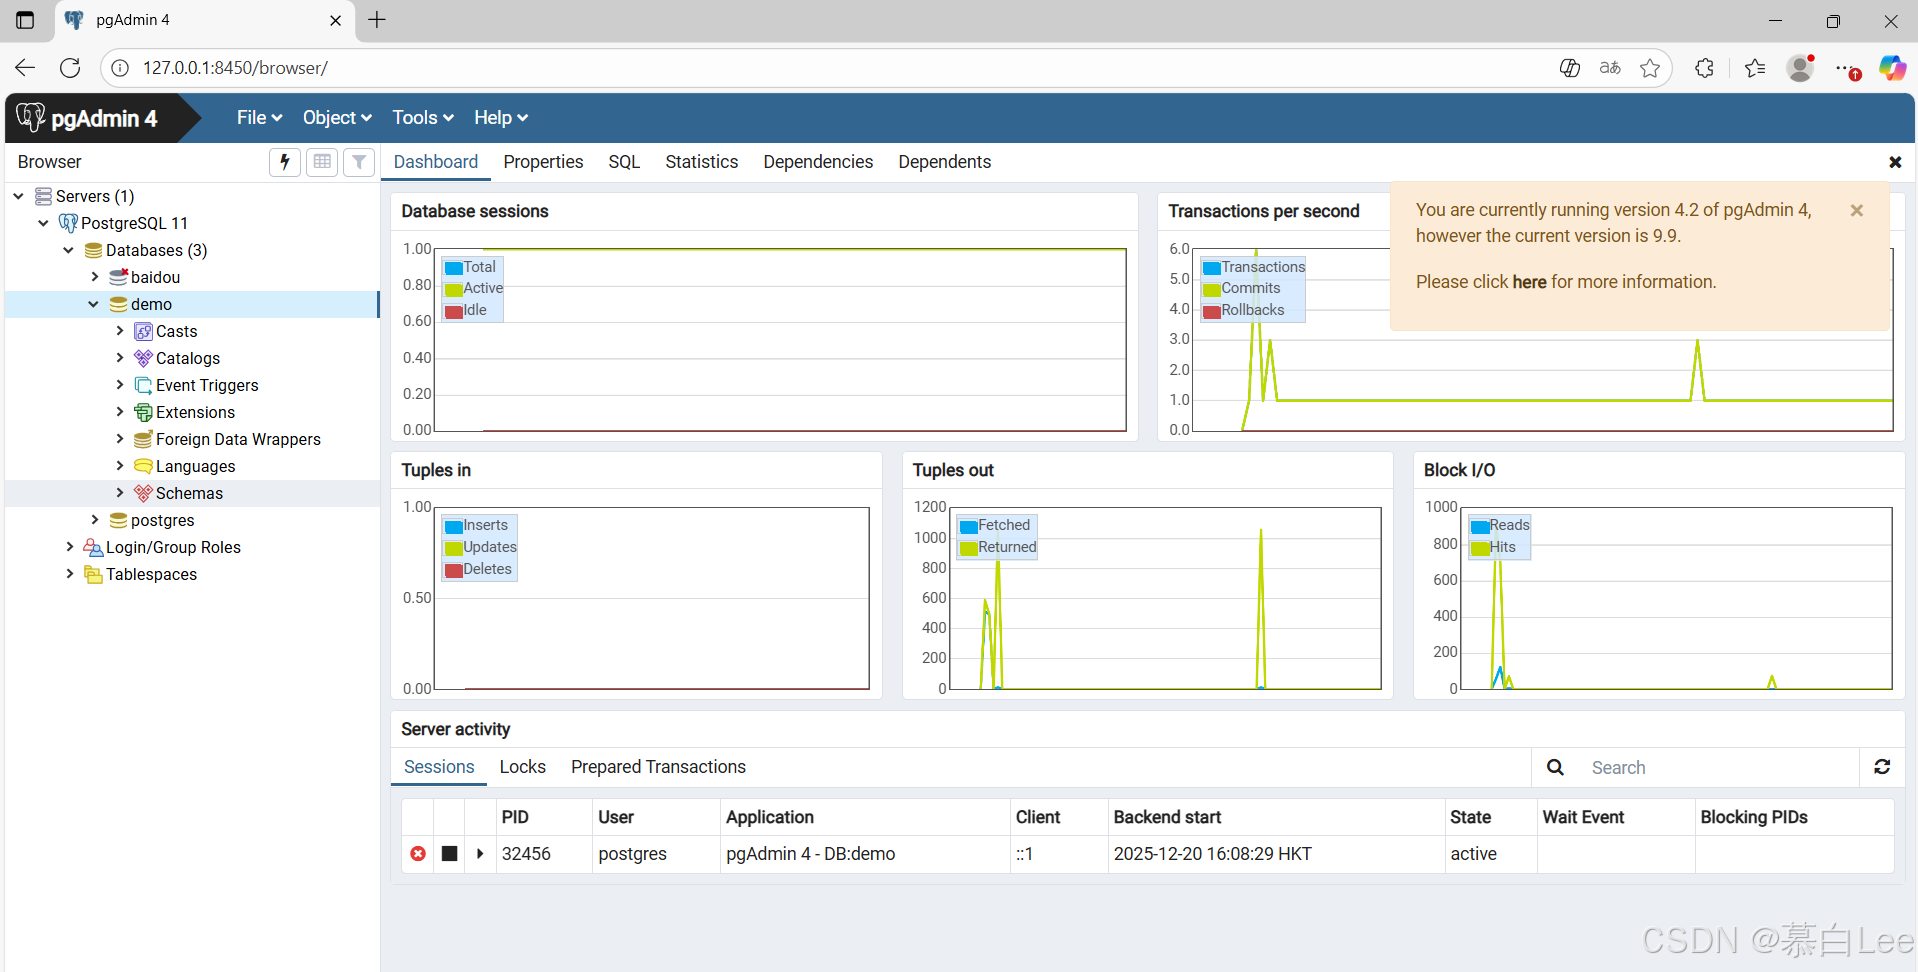Click the Login/Group Roles icon
The height and width of the screenshot is (972, 1918).
click(94, 547)
